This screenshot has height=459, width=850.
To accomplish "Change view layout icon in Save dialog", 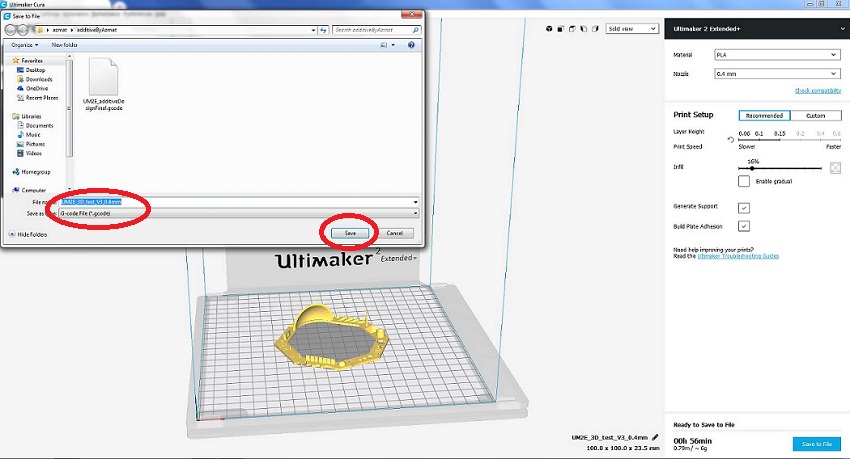I will pyautogui.click(x=384, y=45).
